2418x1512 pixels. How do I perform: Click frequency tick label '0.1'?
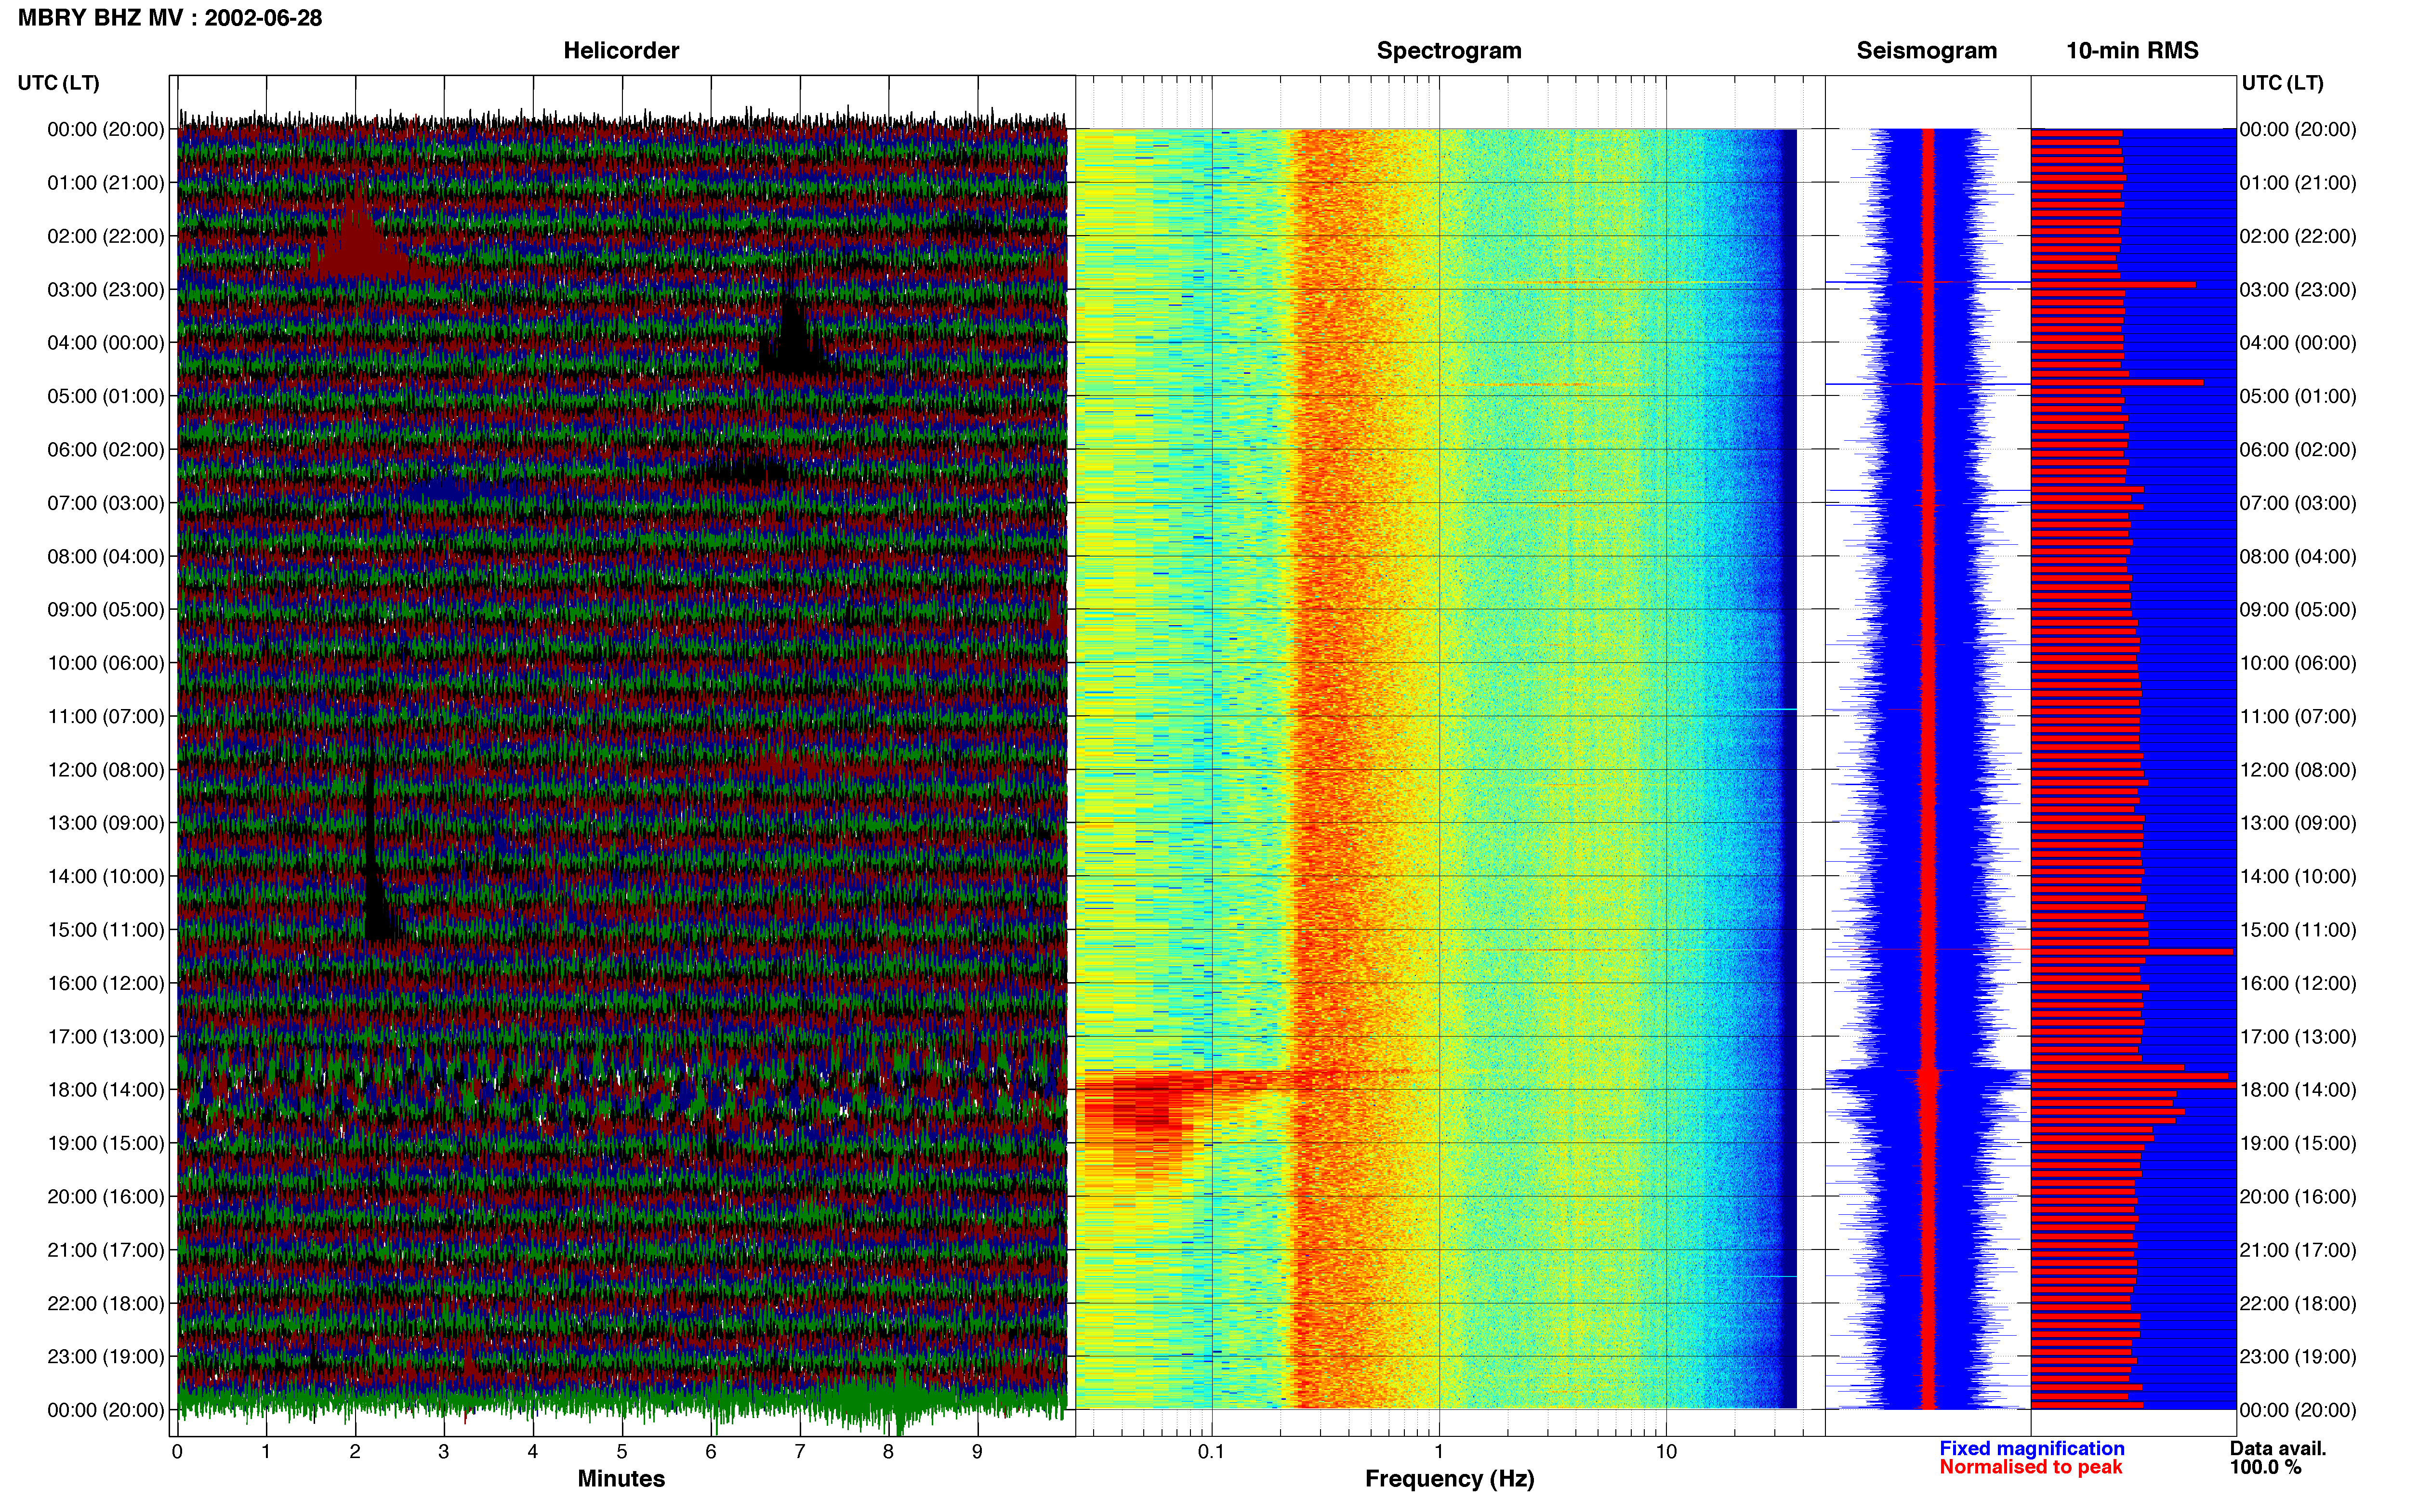click(1211, 1452)
